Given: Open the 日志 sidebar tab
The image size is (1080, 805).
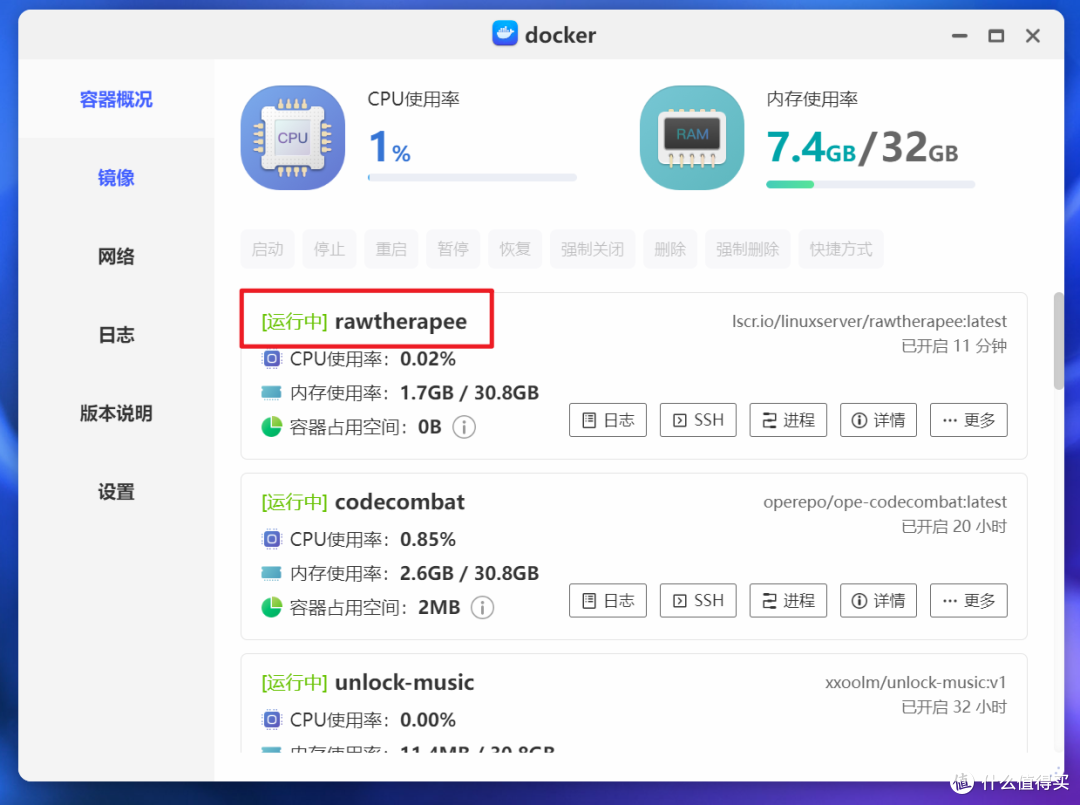Looking at the screenshot, I should click(116, 335).
